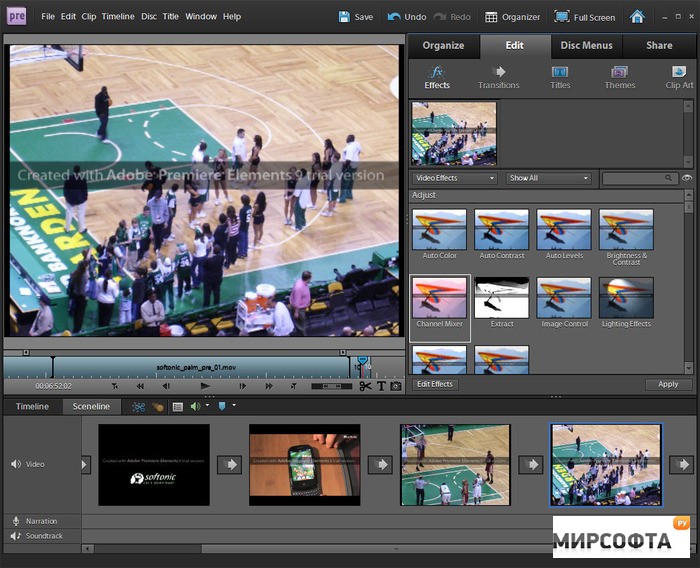Screen dimensions: 700x568
Task: Go to previous edit point
Action: coord(115,386)
